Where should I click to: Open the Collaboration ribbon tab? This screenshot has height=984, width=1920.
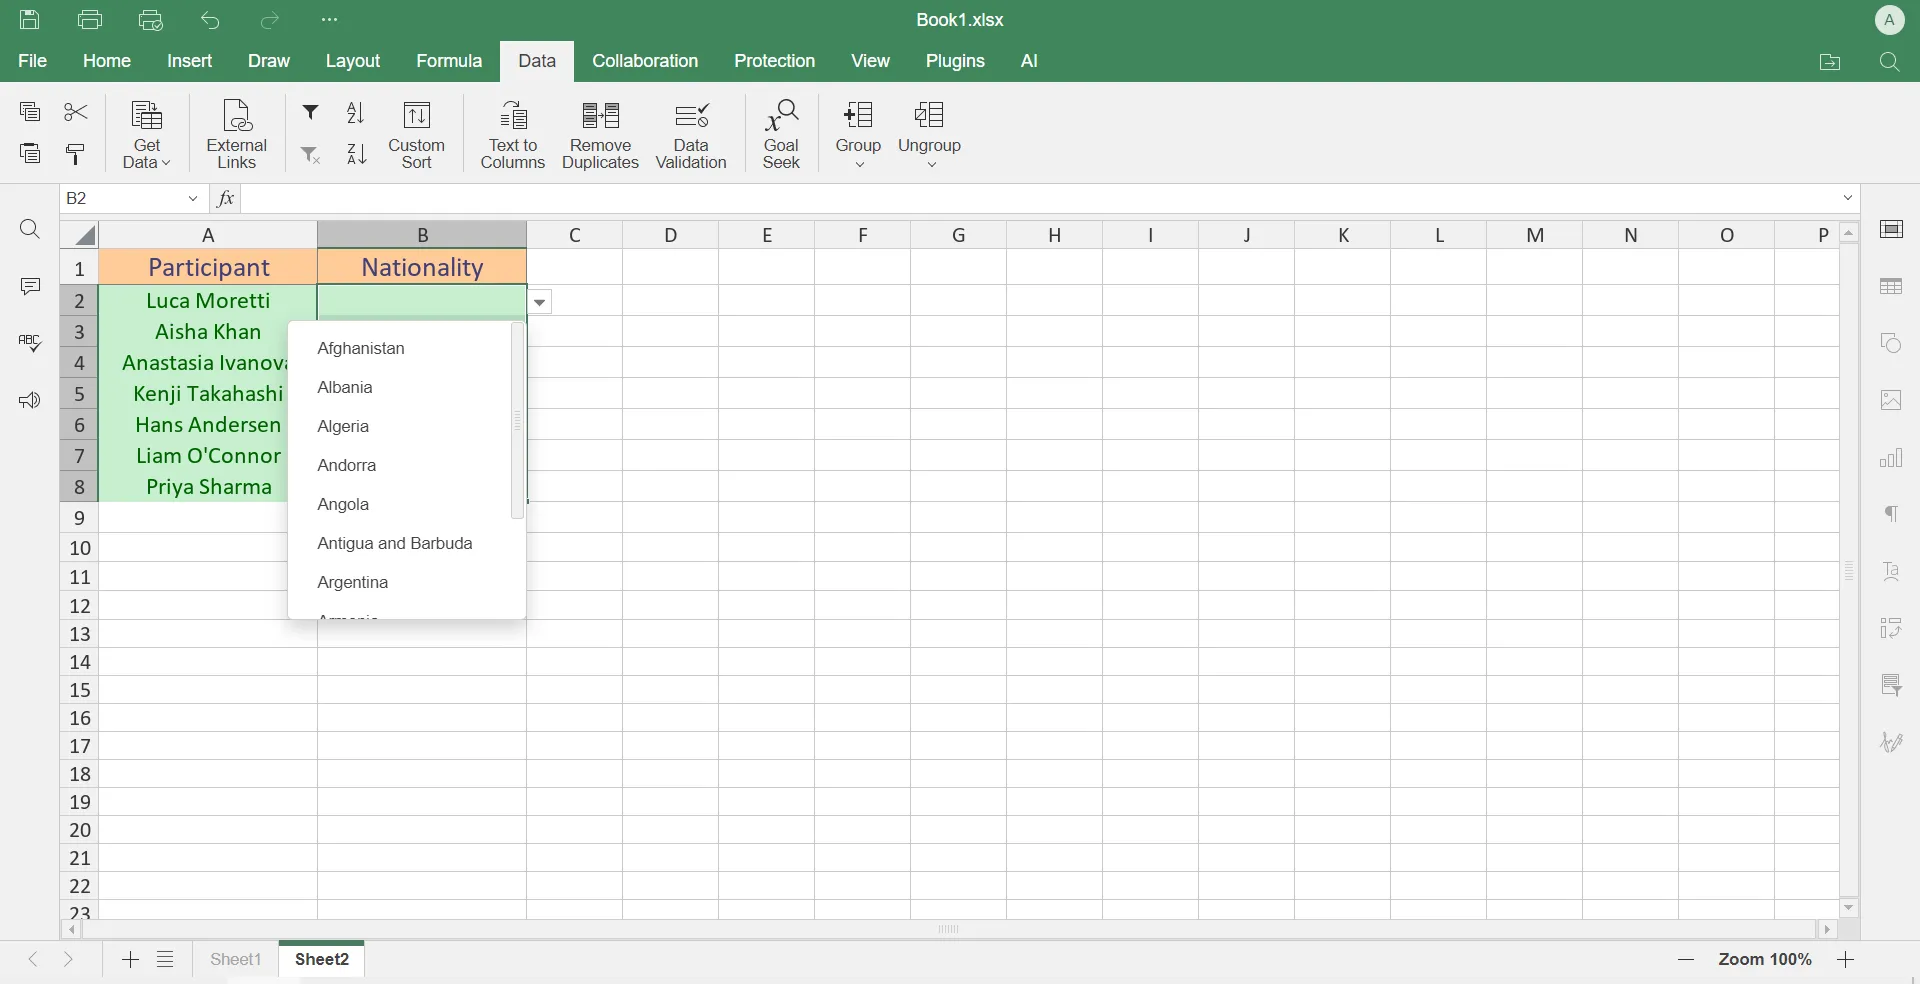tap(645, 61)
